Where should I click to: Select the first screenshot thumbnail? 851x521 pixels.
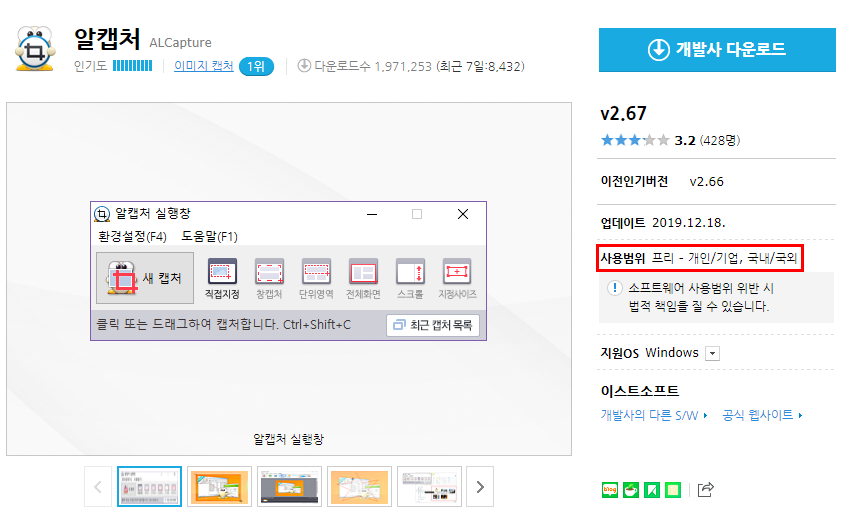point(149,487)
